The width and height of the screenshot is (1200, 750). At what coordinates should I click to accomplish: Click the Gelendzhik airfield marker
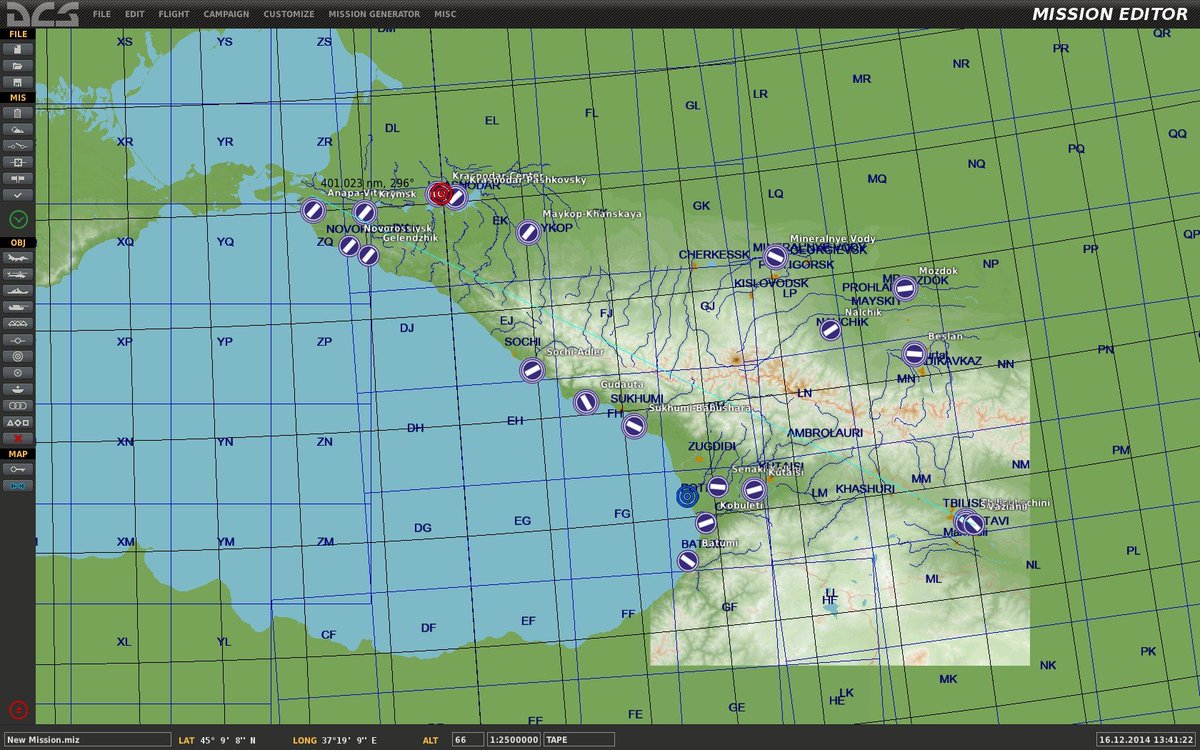369,255
